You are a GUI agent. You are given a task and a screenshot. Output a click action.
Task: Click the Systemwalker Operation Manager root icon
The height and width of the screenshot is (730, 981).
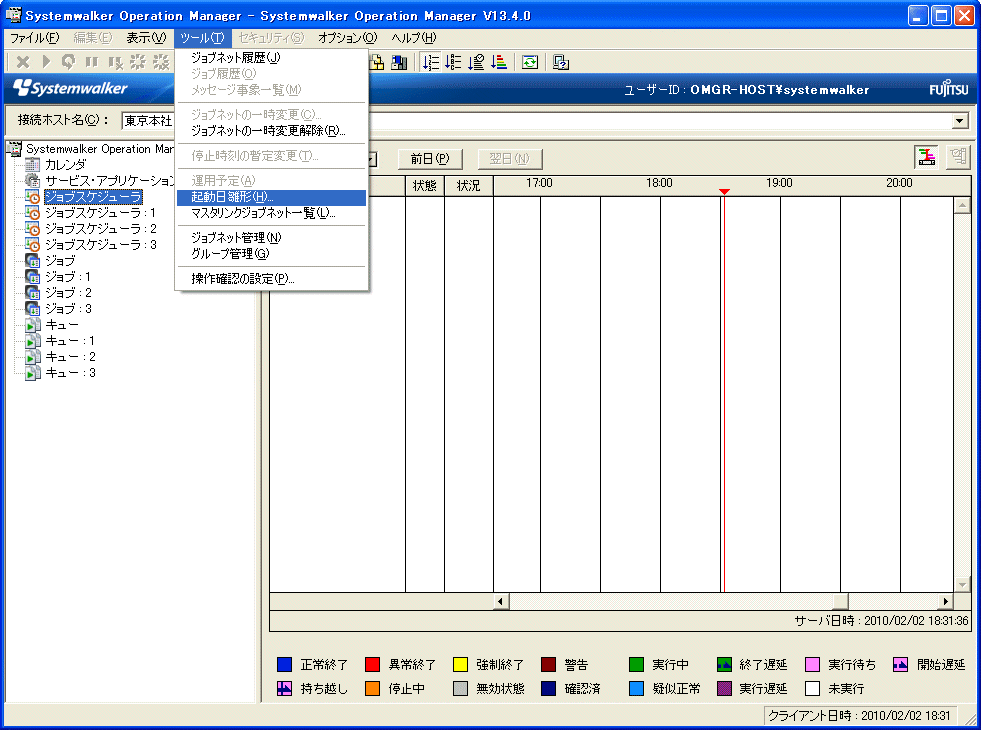point(14,149)
